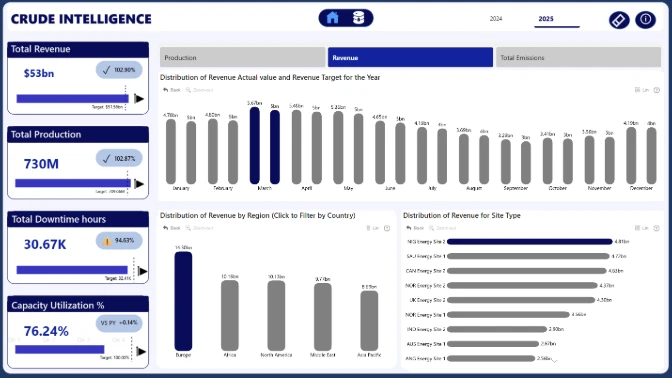
Task: Click the 30.67K downtime hours value
Action: click(x=45, y=244)
